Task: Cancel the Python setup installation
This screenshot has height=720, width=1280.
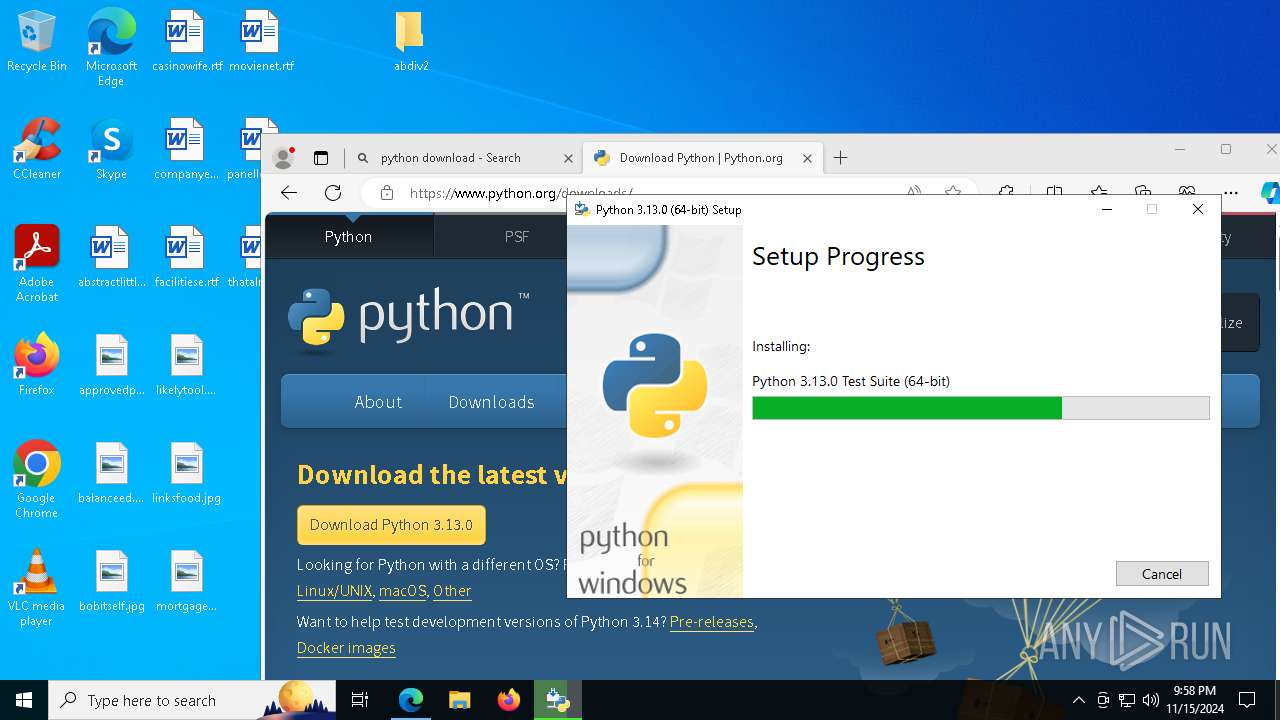Action: click(1162, 574)
